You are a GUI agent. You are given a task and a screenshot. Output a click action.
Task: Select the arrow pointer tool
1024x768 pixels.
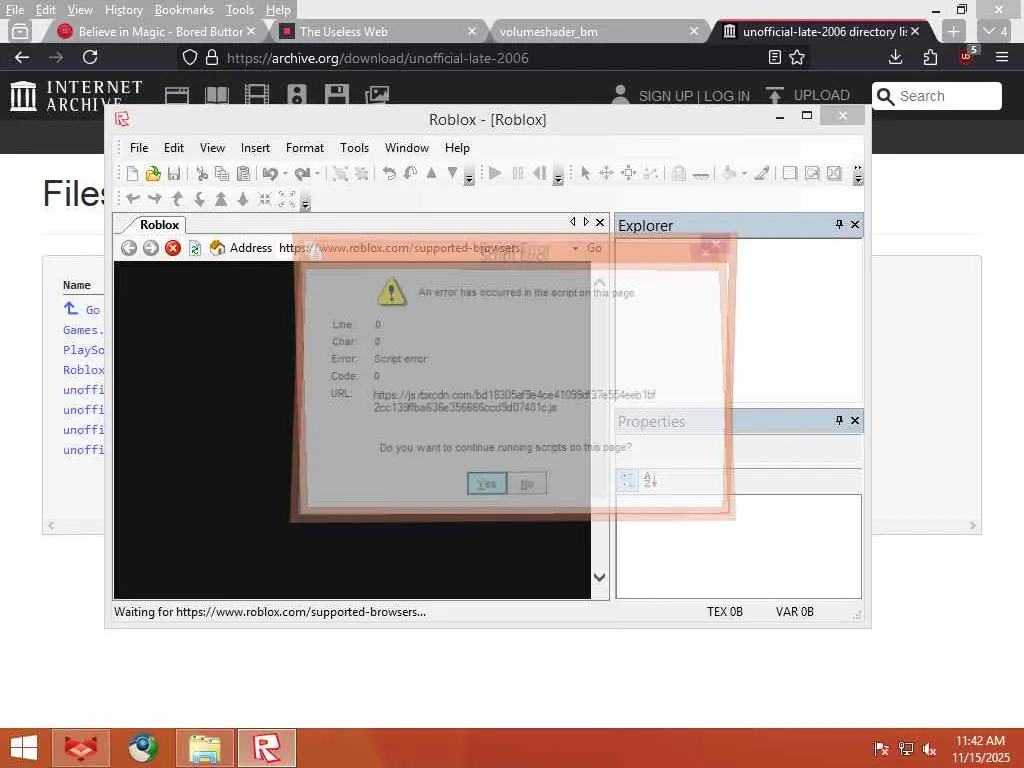click(x=585, y=173)
